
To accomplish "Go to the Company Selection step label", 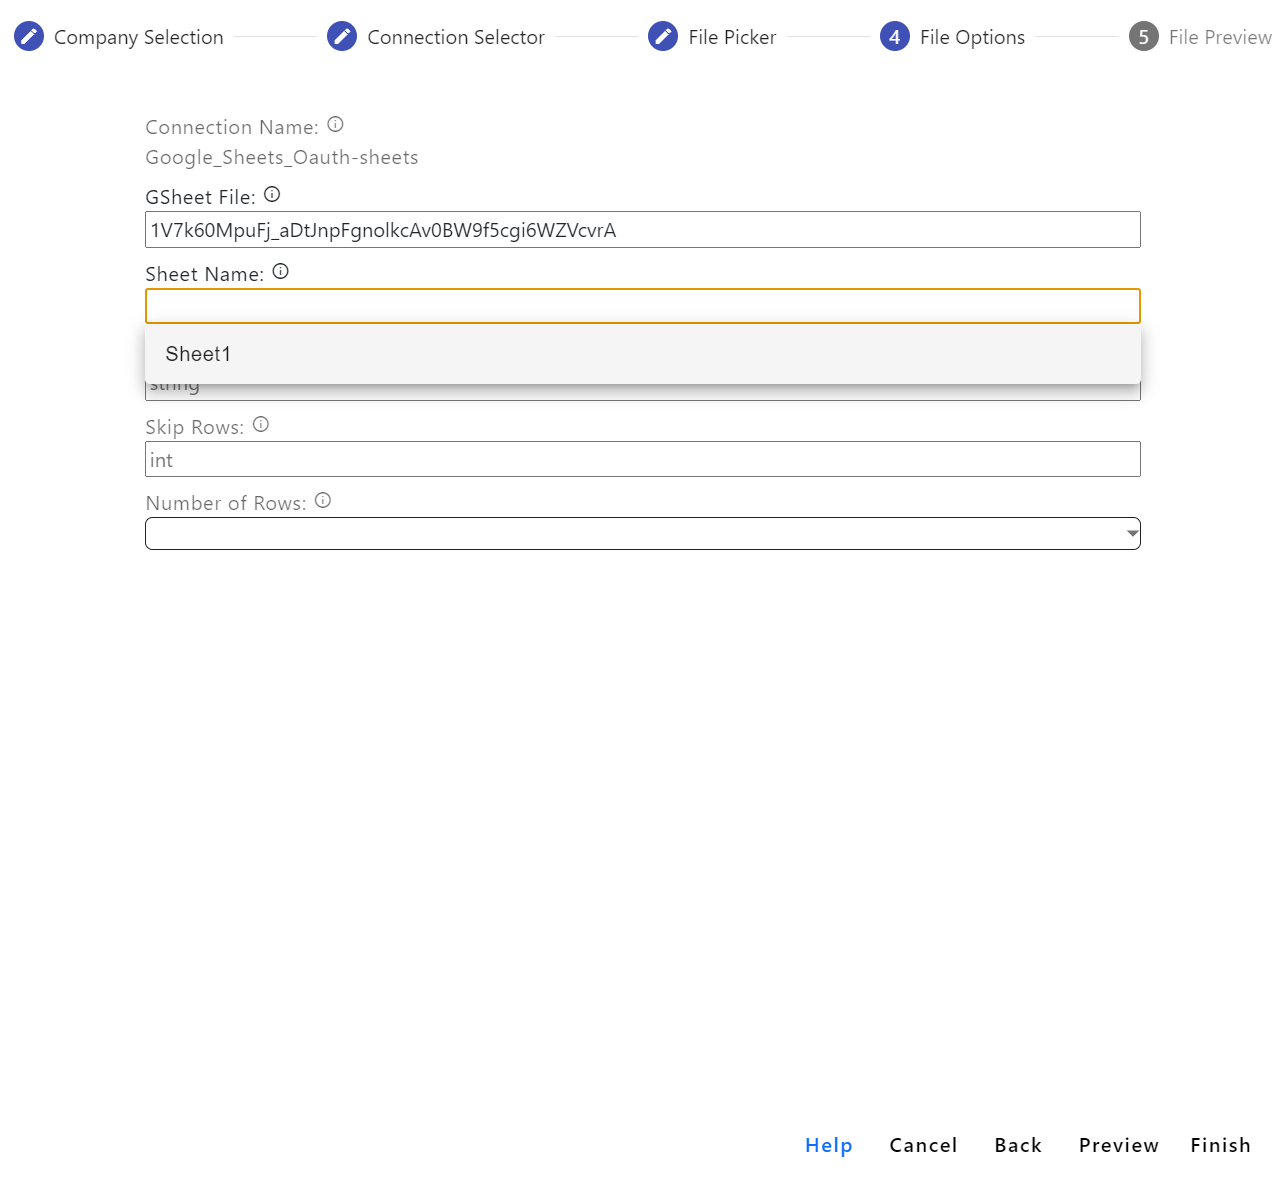I will (139, 37).
